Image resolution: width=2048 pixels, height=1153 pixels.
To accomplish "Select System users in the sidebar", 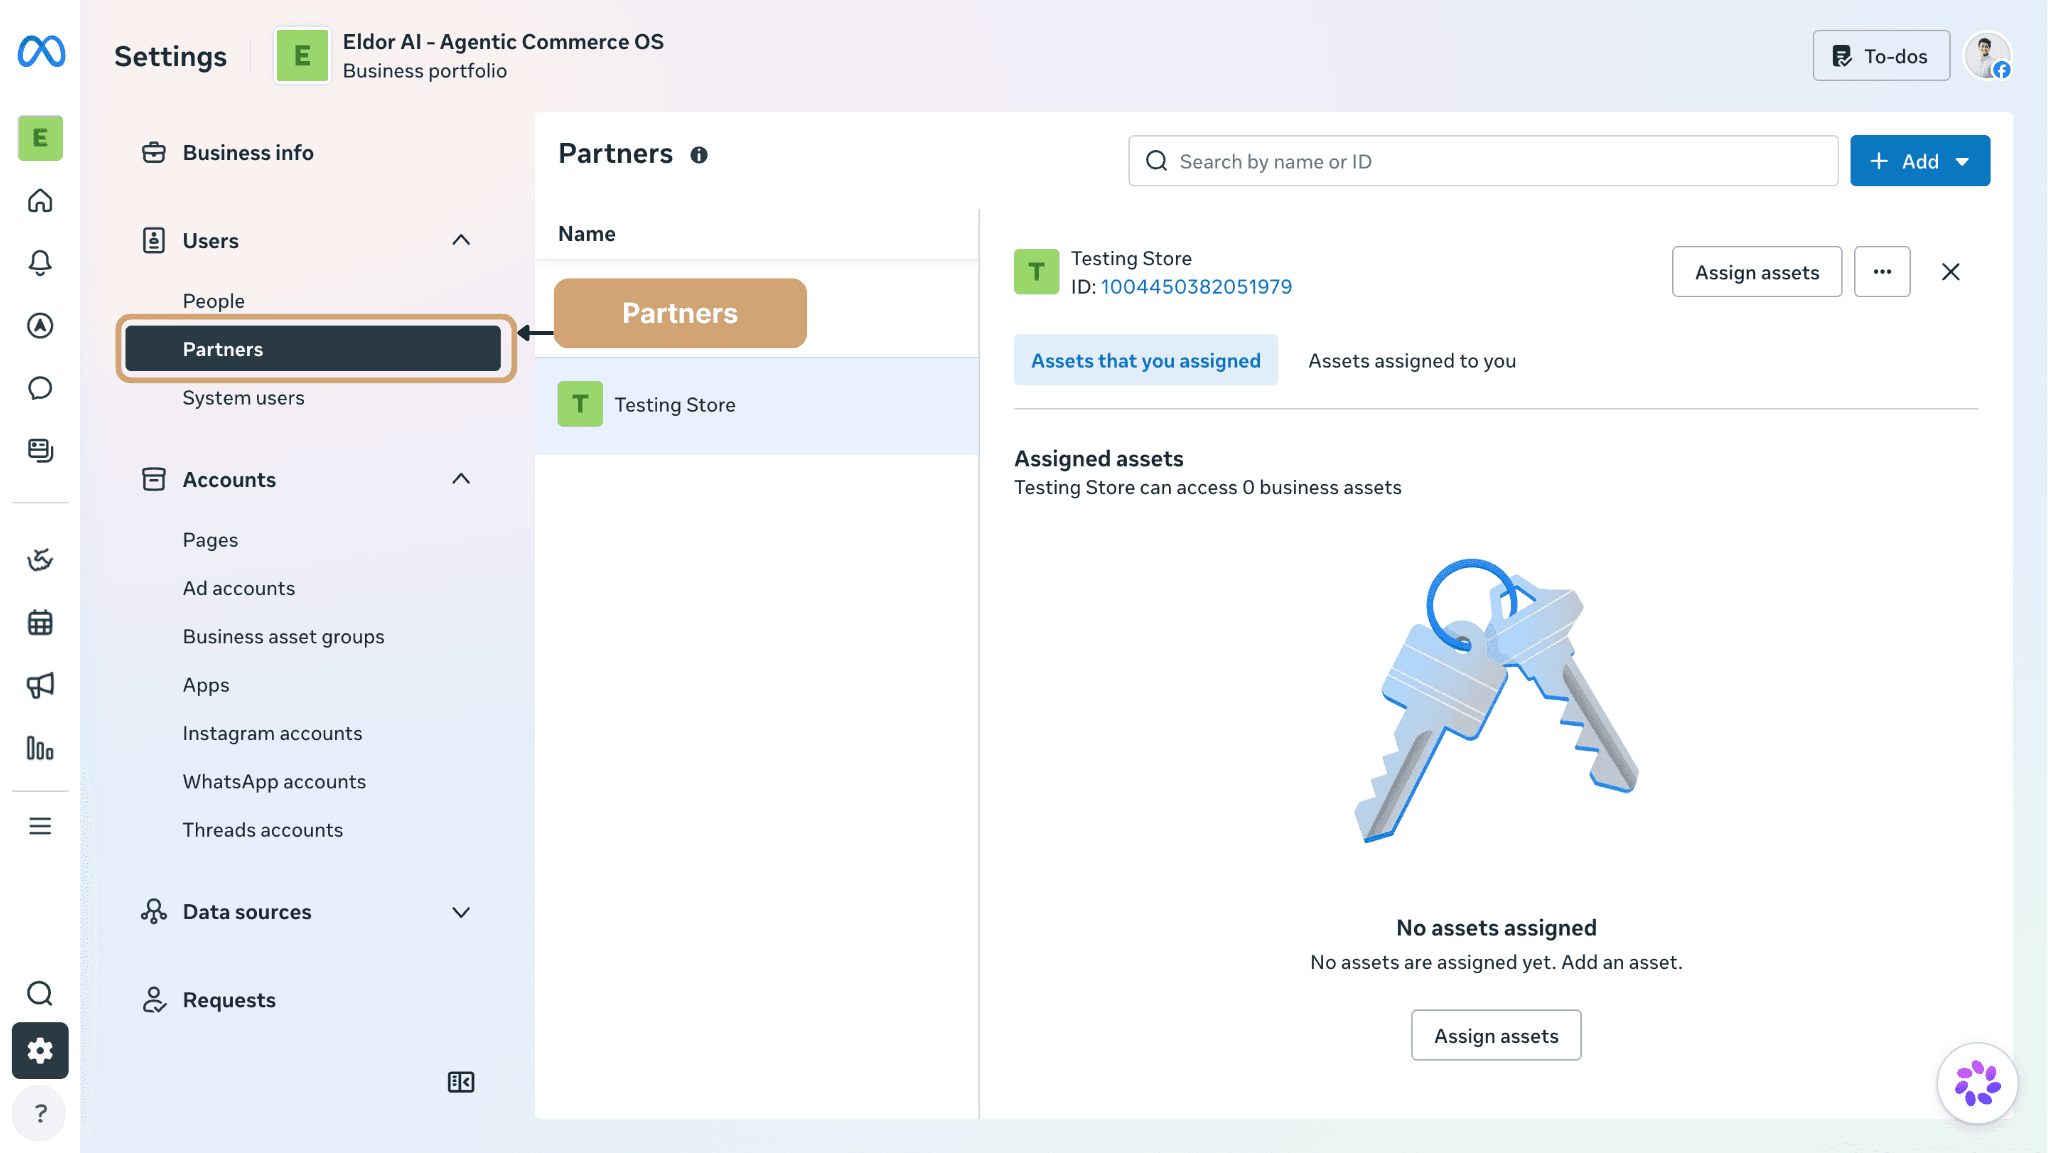I will click(x=244, y=398).
